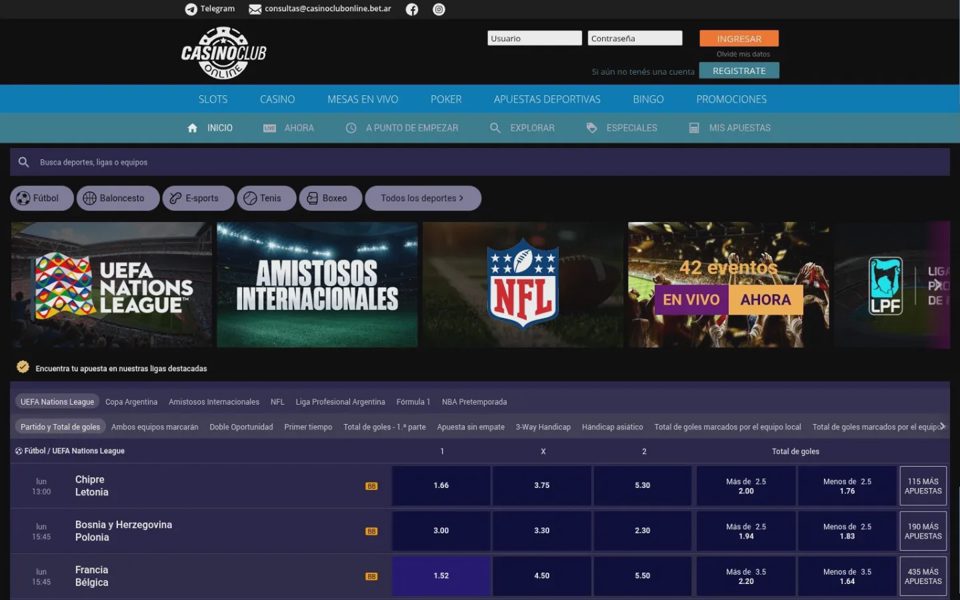Click the Casino Club Online logo
This screenshot has height=600, width=960.
point(223,53)
